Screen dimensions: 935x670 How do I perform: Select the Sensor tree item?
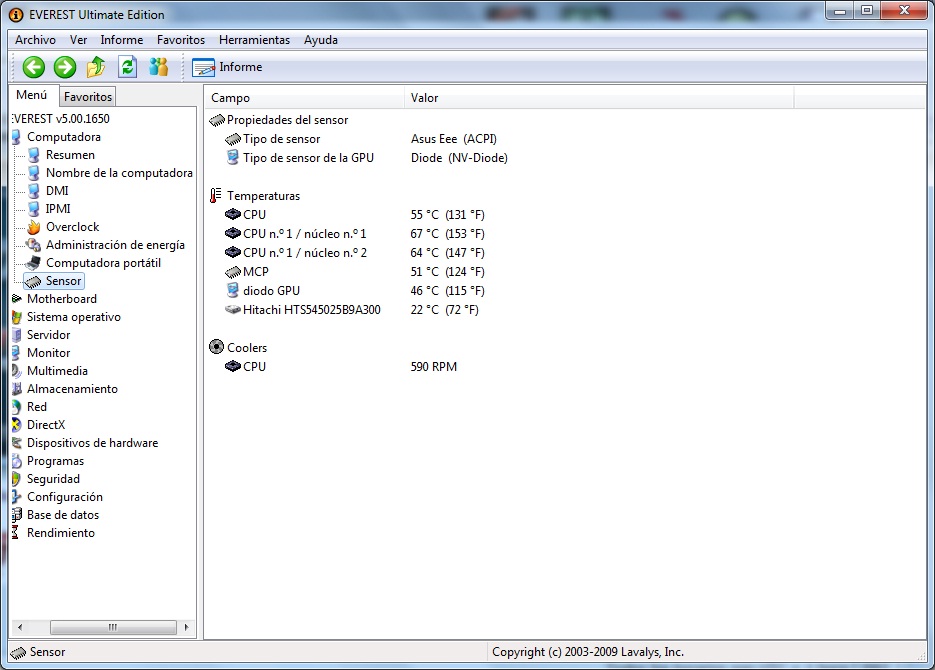pyautogui.click(x=54, y=281)
